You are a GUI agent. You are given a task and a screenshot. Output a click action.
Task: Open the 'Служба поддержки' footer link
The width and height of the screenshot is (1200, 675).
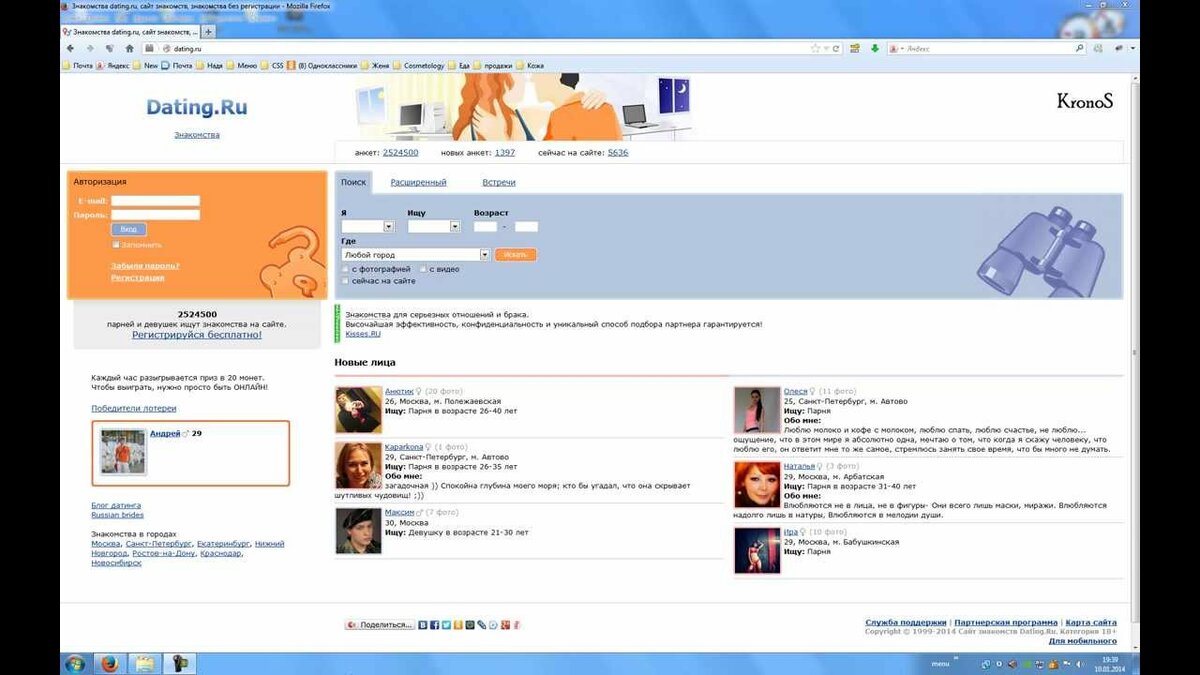tap(906, 622)
